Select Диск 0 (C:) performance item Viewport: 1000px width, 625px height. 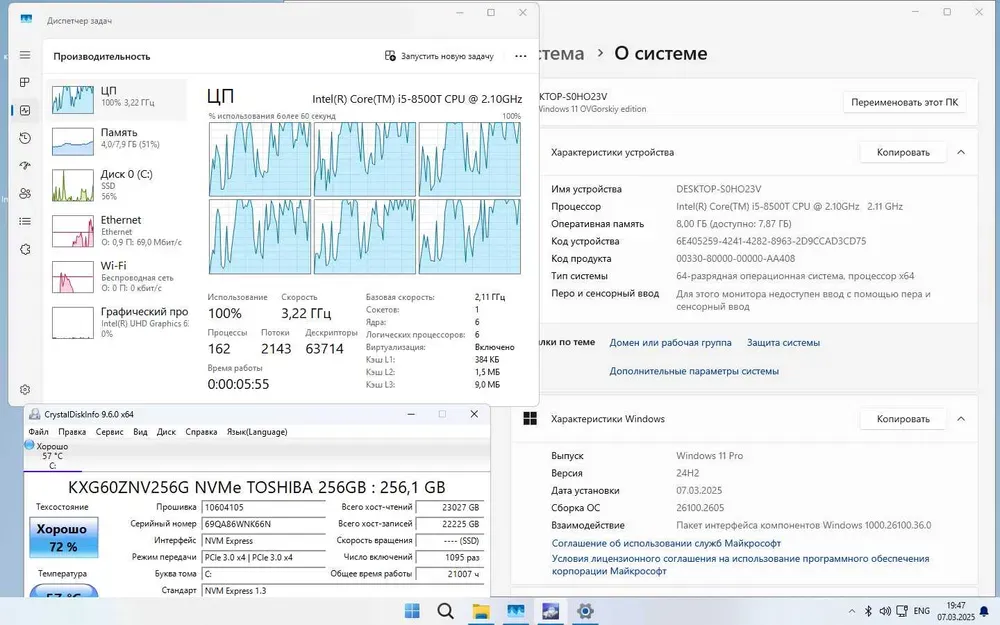[x=118, y=185]
